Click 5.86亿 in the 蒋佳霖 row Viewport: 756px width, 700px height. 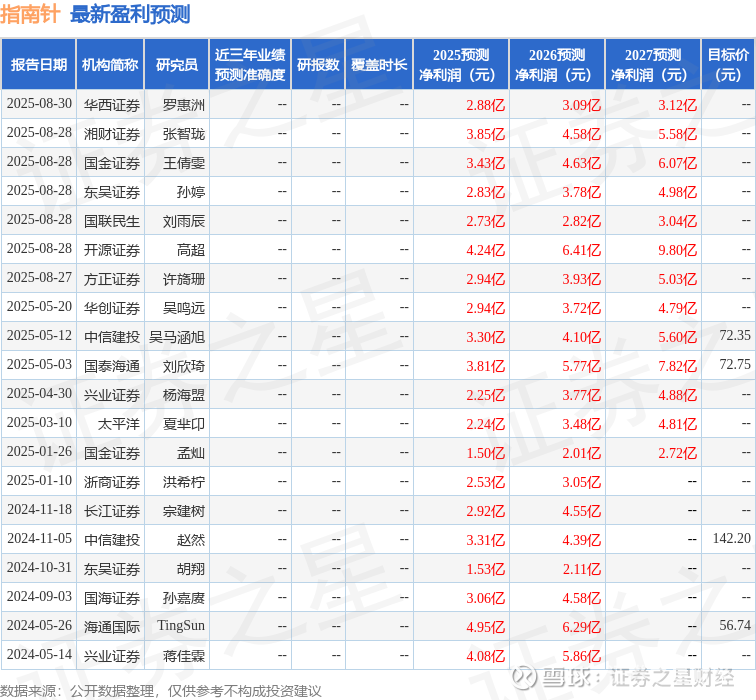coord(581,656)
